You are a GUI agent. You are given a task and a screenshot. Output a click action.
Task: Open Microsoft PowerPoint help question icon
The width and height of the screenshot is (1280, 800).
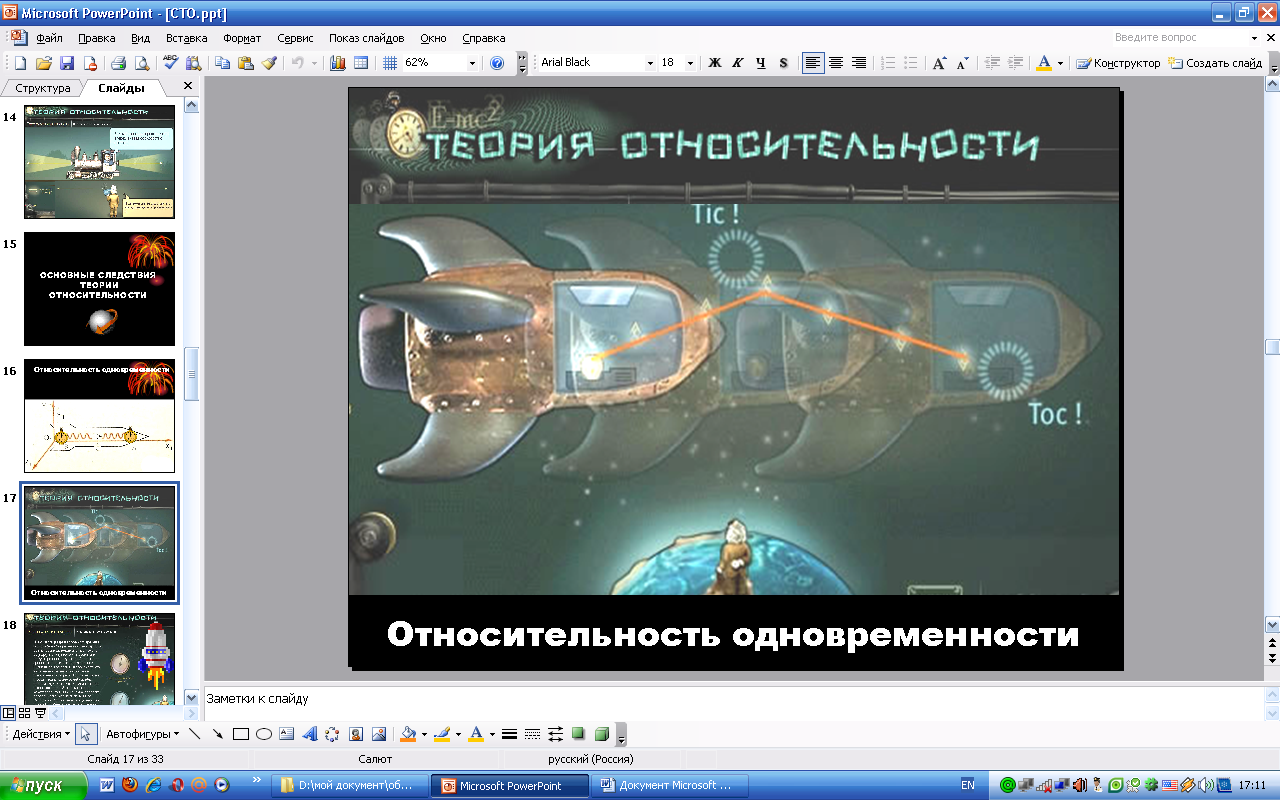[498, 63]
